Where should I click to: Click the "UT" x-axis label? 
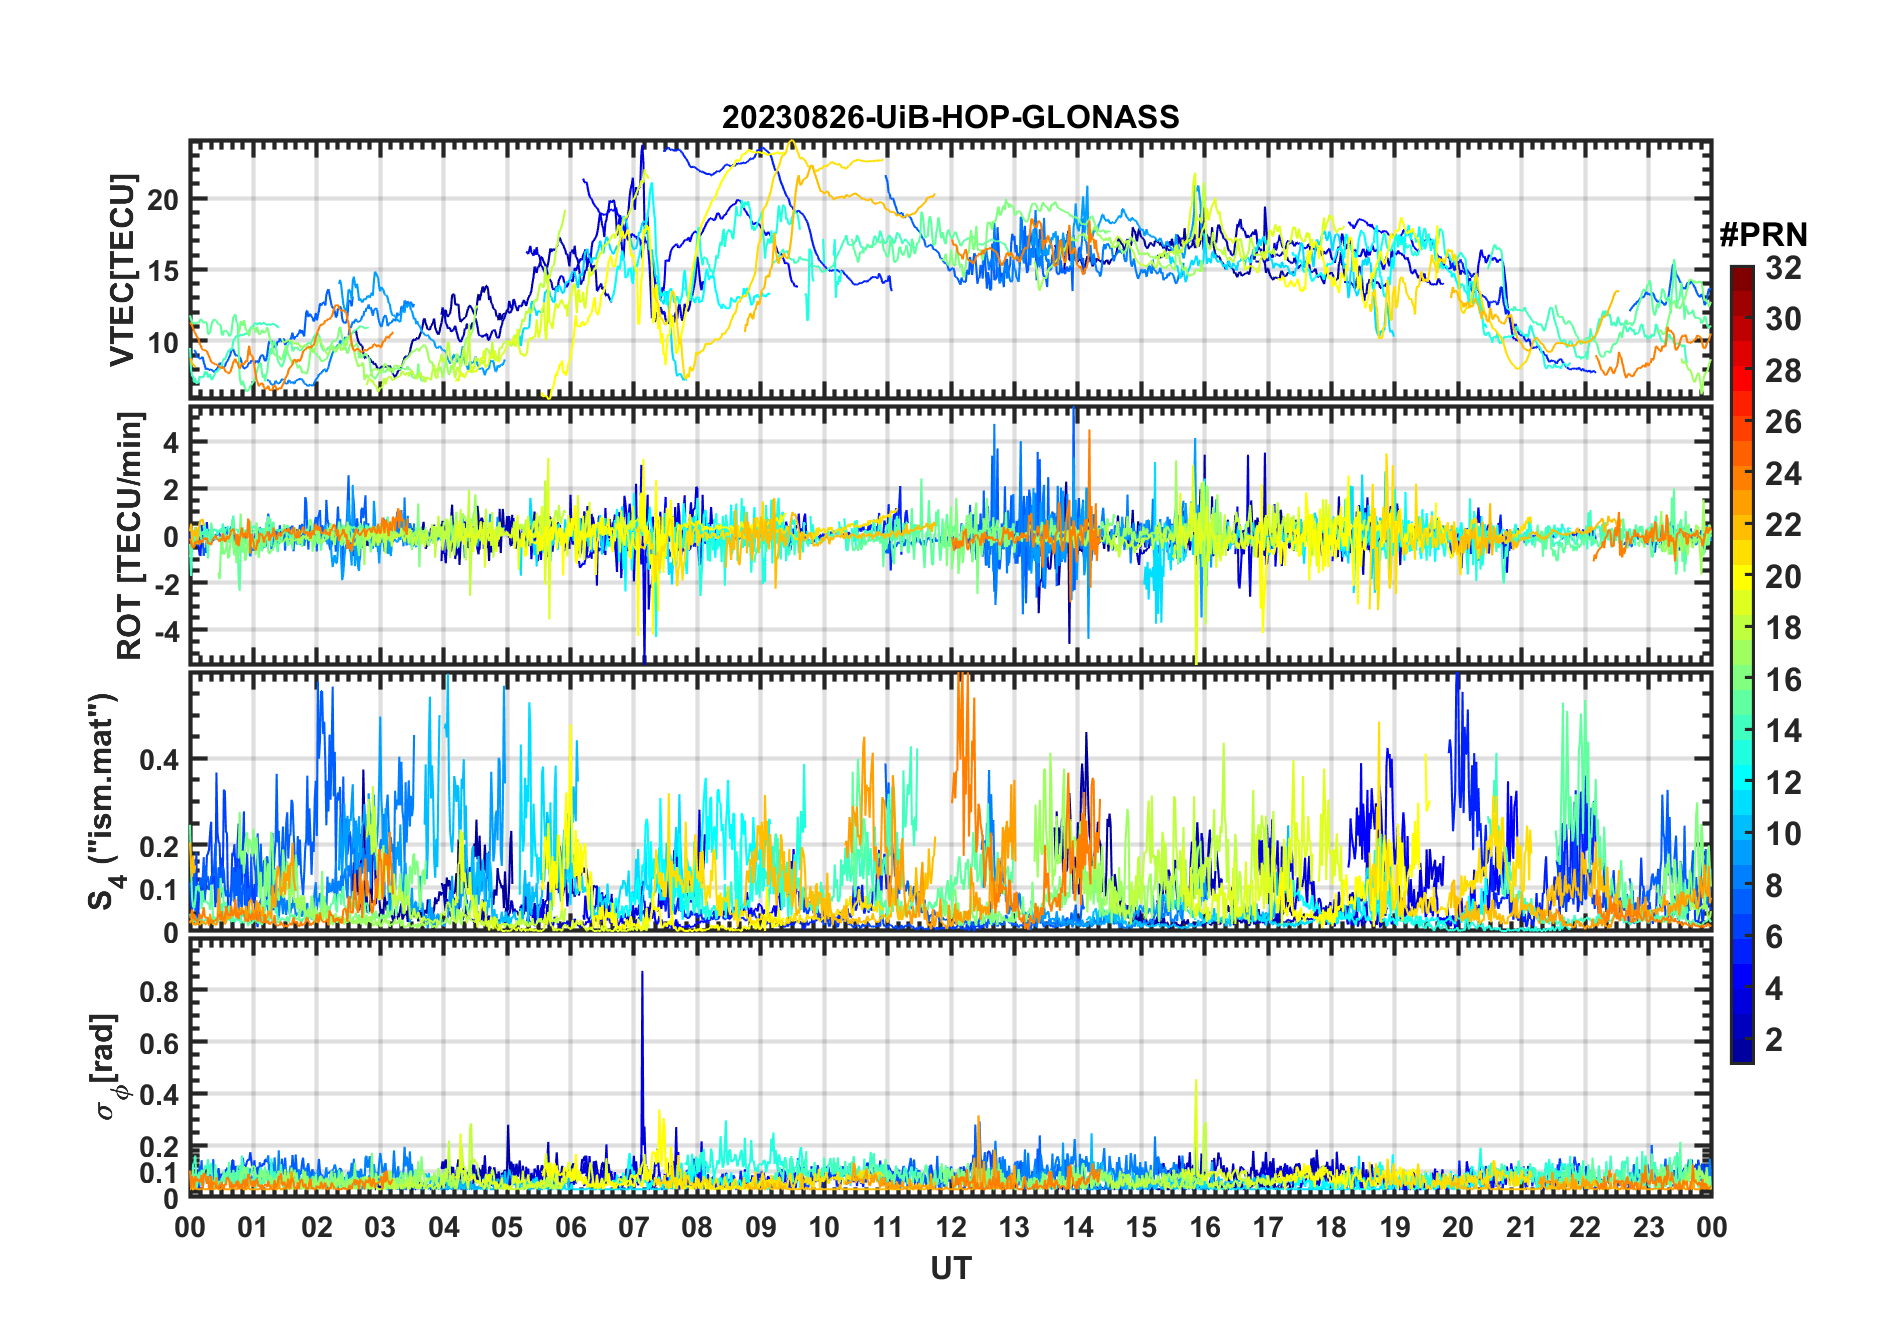coord(951,1269)
